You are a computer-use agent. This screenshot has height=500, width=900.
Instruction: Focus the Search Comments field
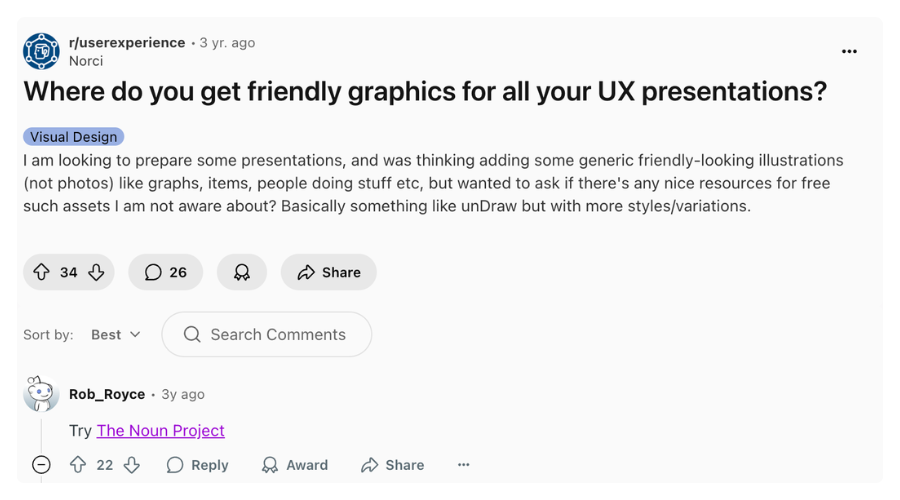tap(267, 334)
